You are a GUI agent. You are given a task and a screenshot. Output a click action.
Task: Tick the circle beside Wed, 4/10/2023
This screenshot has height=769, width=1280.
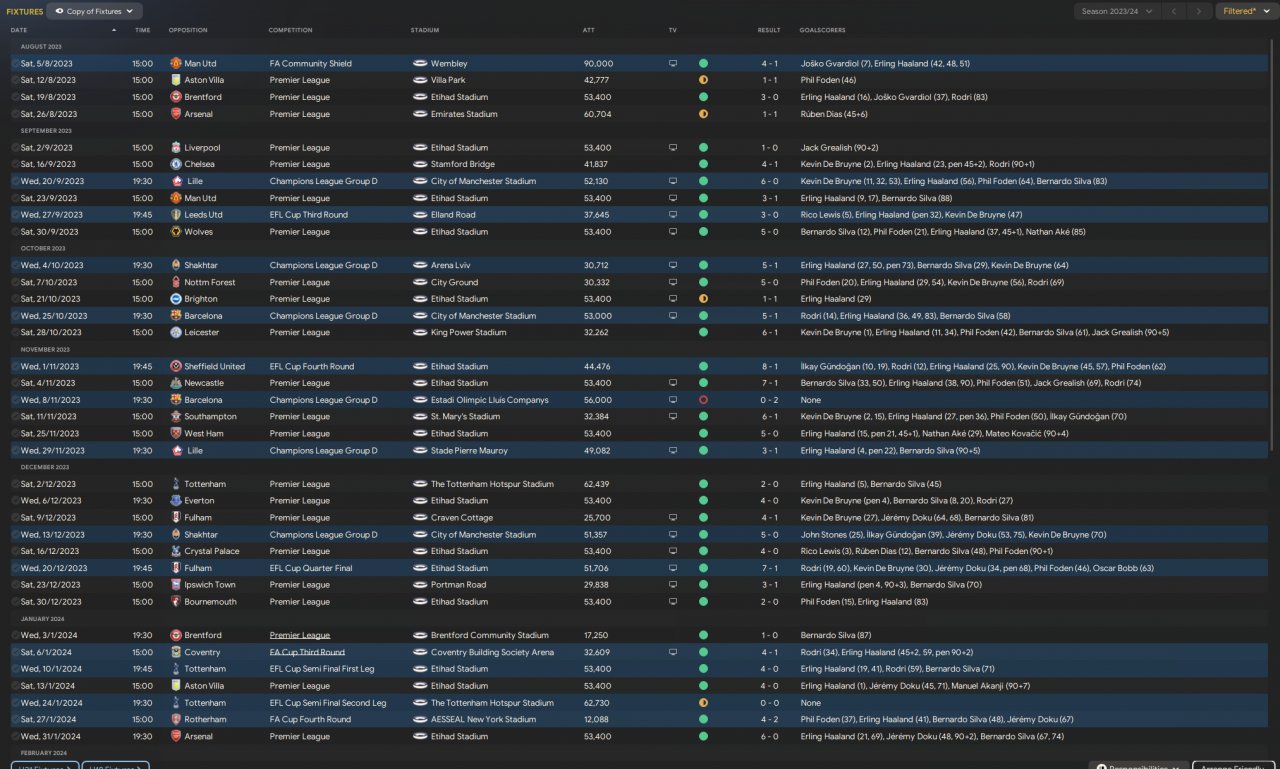tap(15, 265)
